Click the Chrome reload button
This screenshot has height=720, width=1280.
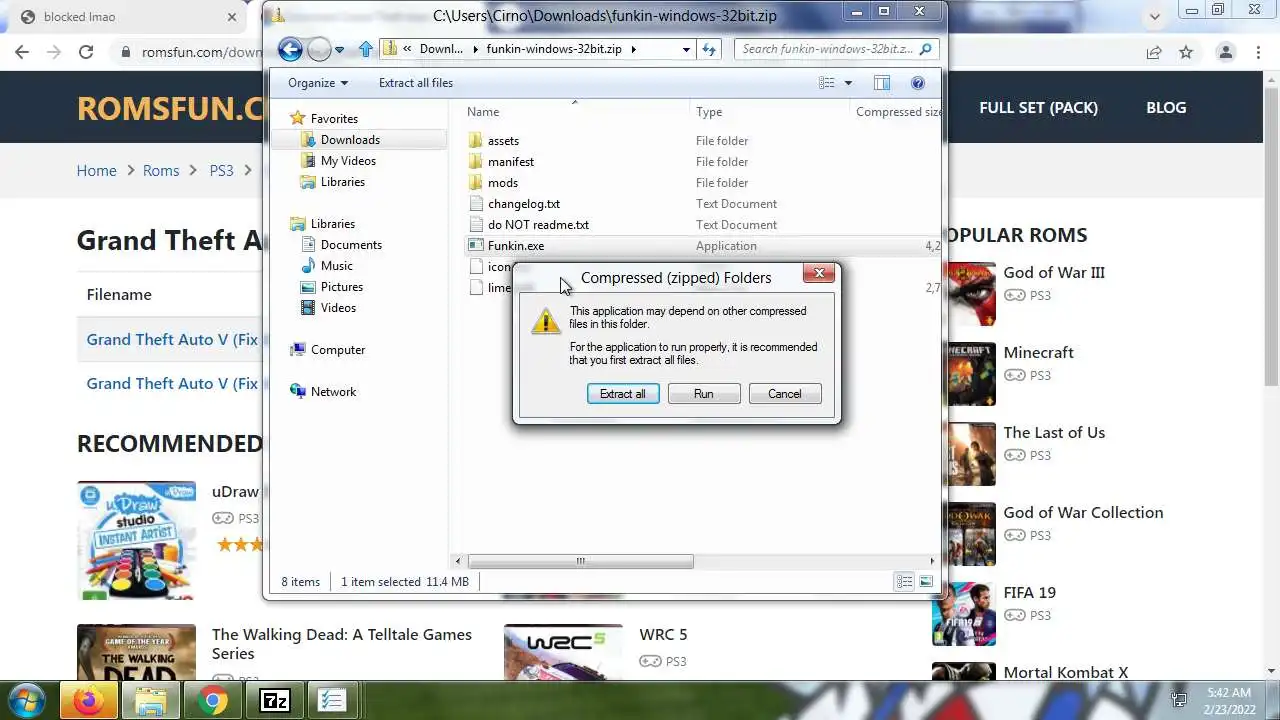[86, 52]
